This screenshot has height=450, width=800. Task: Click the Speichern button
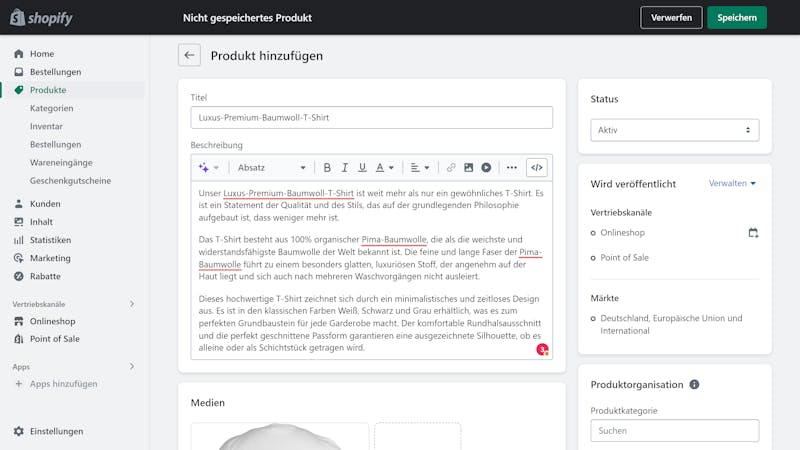pyautogui.click(x=737, y=18)
